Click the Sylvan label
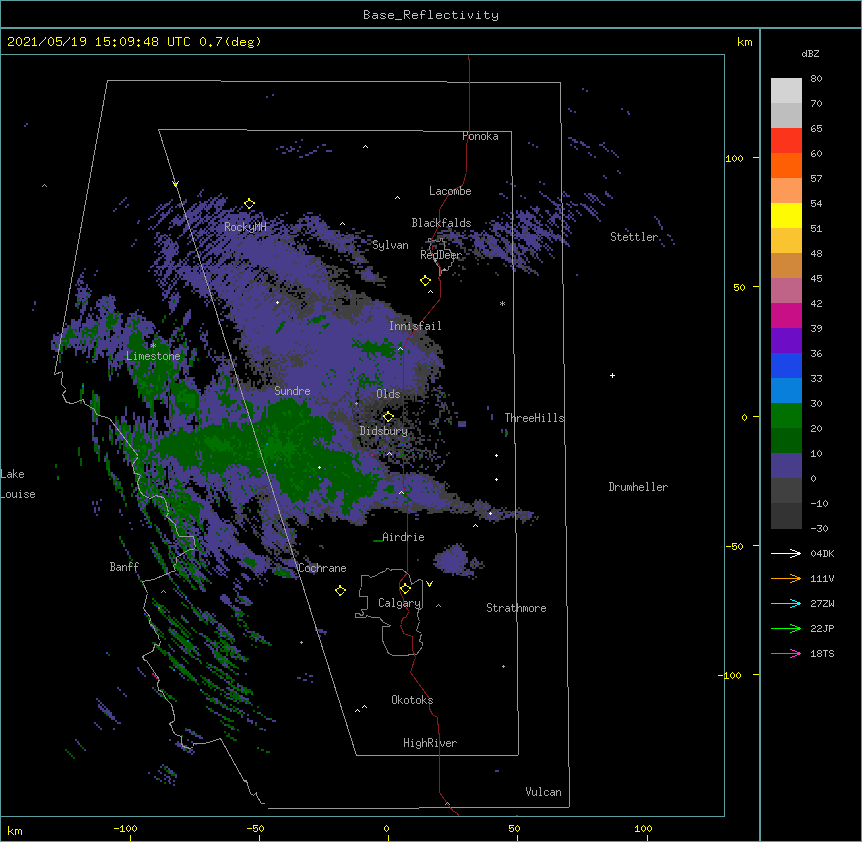 point(390,245)
